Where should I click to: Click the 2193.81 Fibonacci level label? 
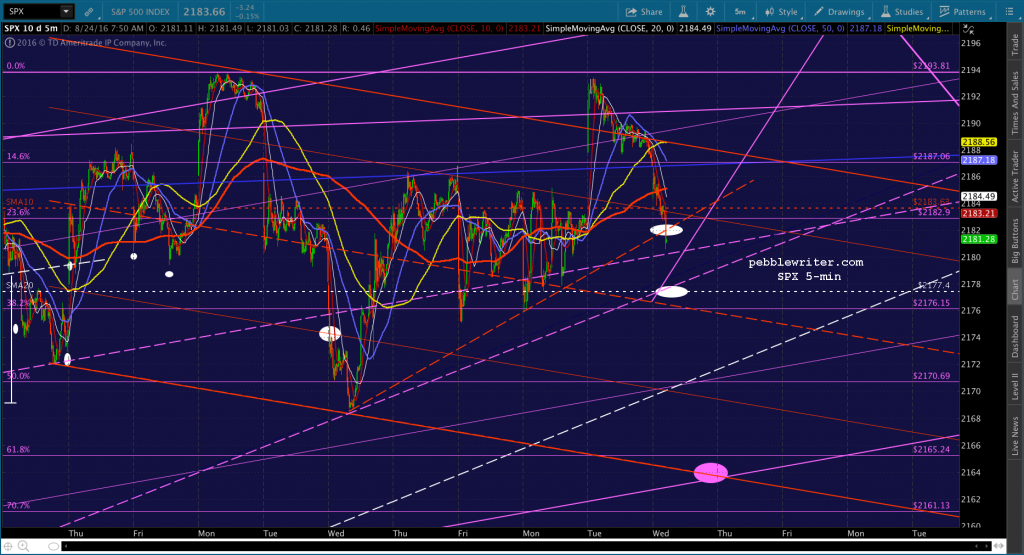931,66
